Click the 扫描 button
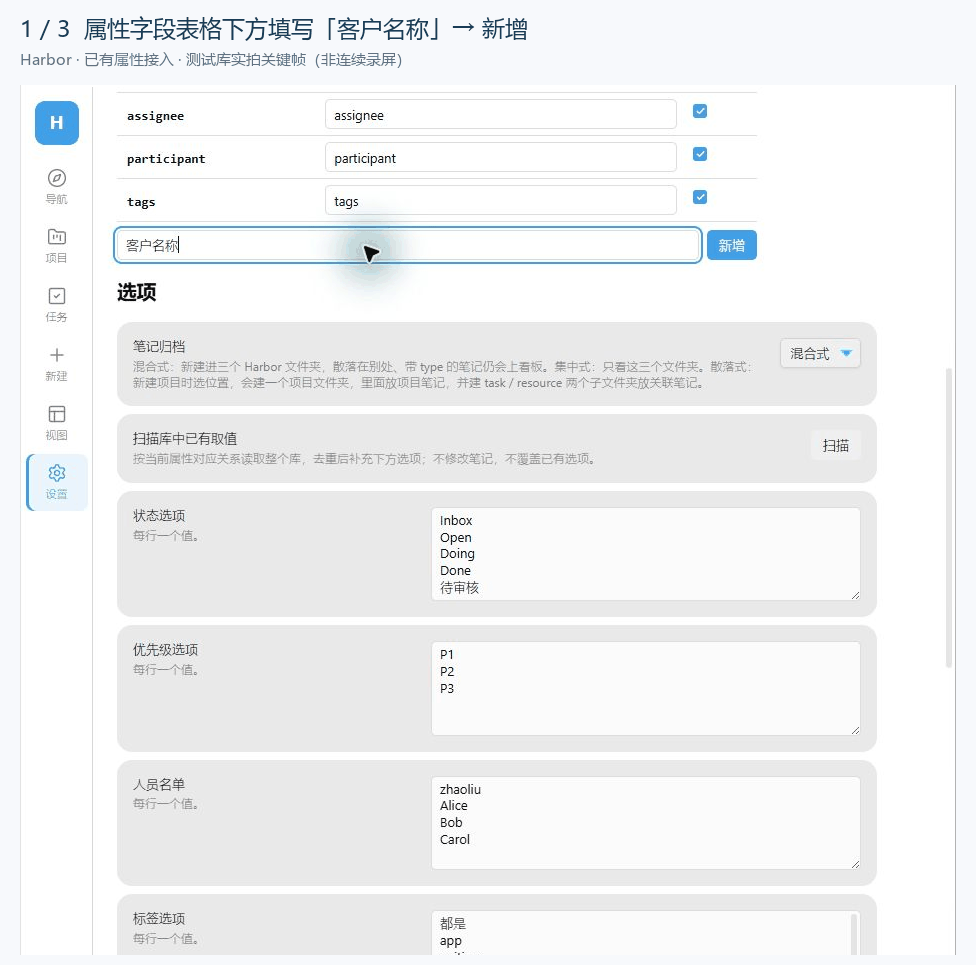Screen dimensions: 976x965 835,445
